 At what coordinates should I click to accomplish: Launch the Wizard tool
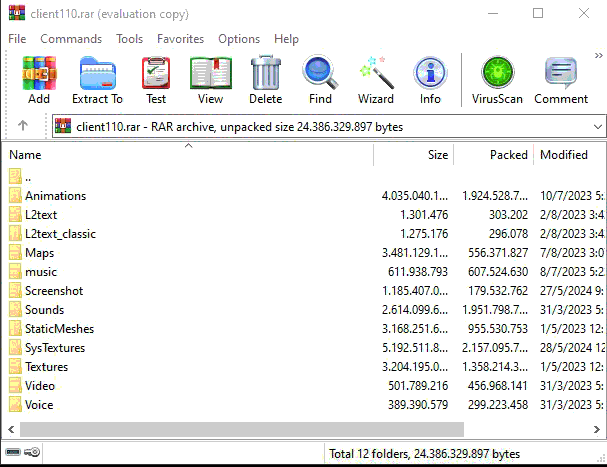coord(376,79)
